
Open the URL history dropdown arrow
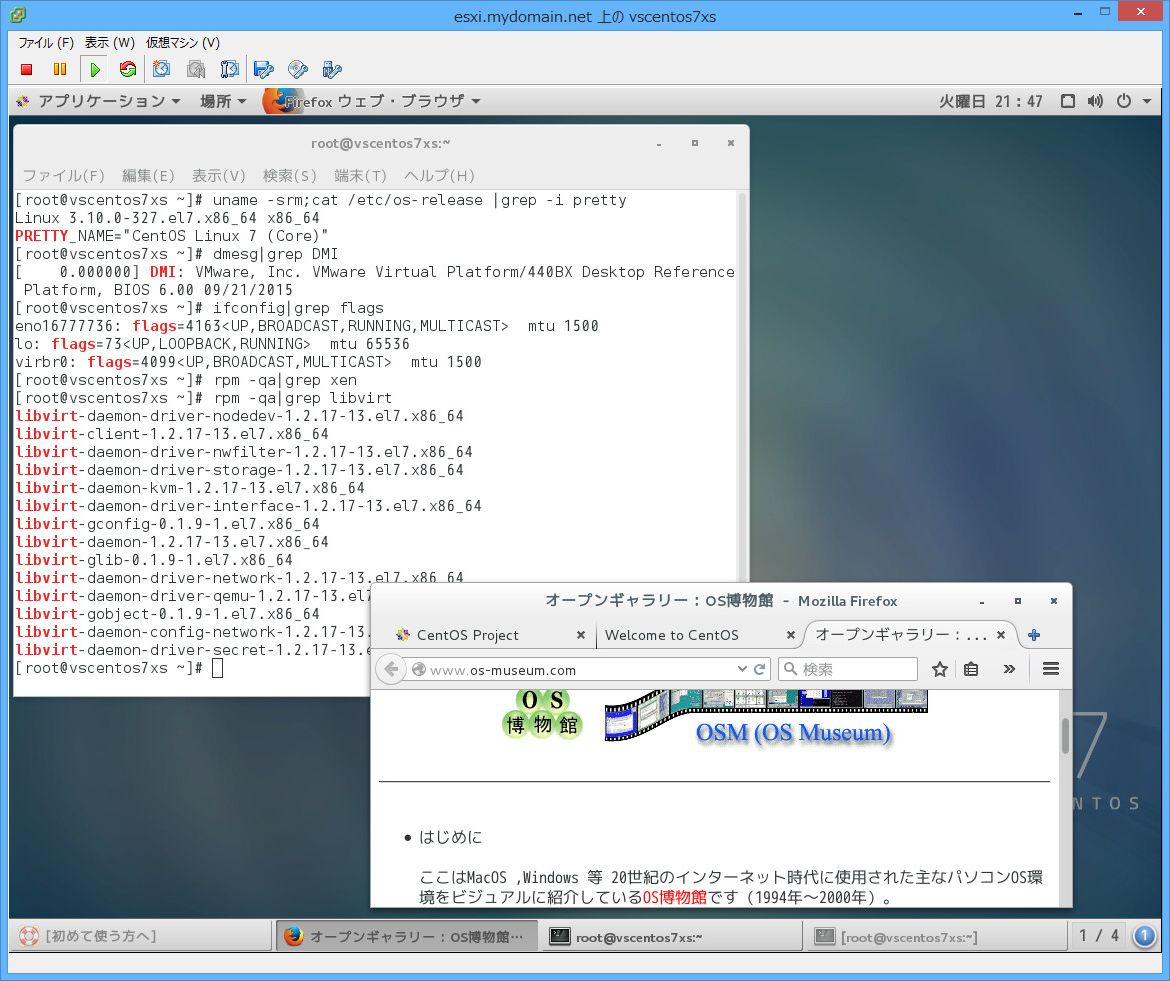(742, 669)
